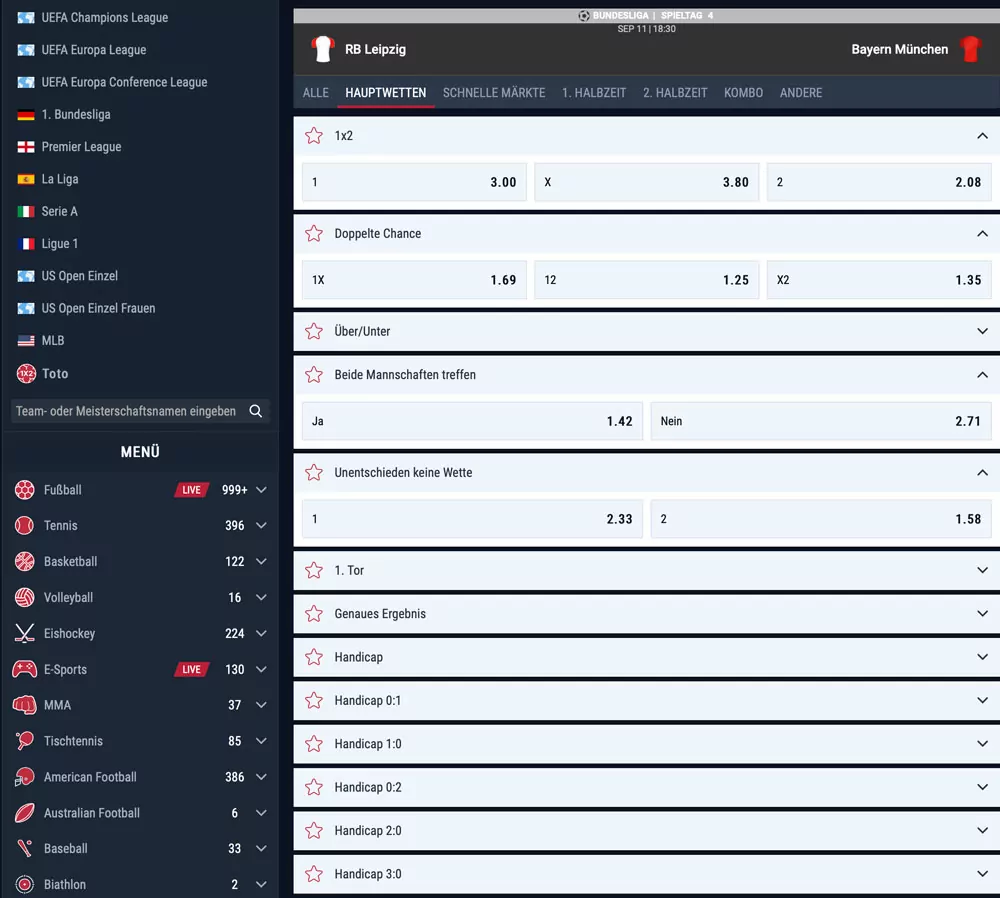Click the Spain flag beside La Liga
The image size is (1000, 898).
[x=26, y=179]
